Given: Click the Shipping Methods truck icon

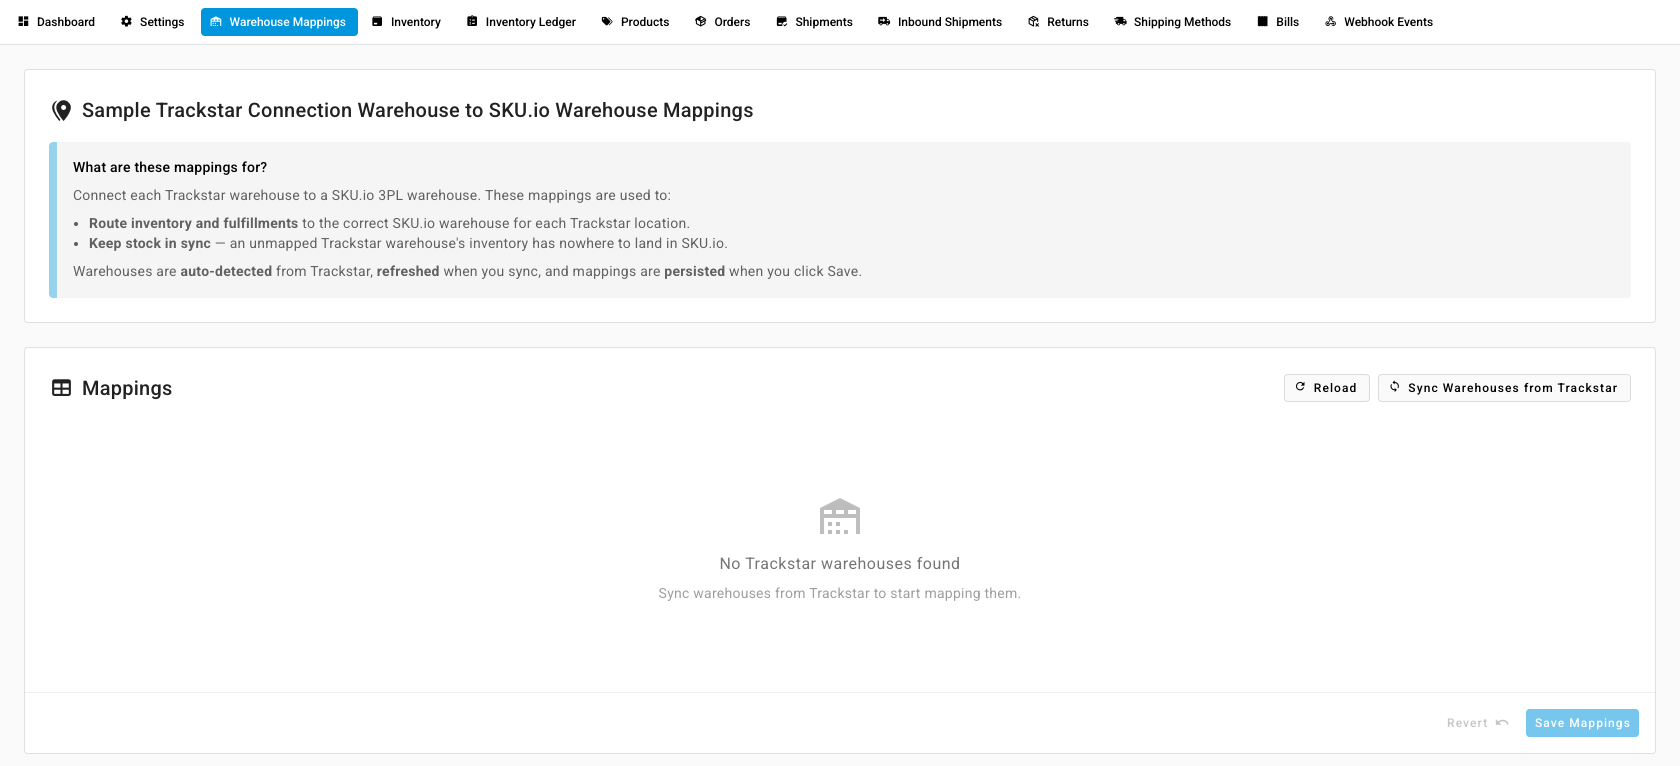Looking at the screenshot, I should point(1121,21).
